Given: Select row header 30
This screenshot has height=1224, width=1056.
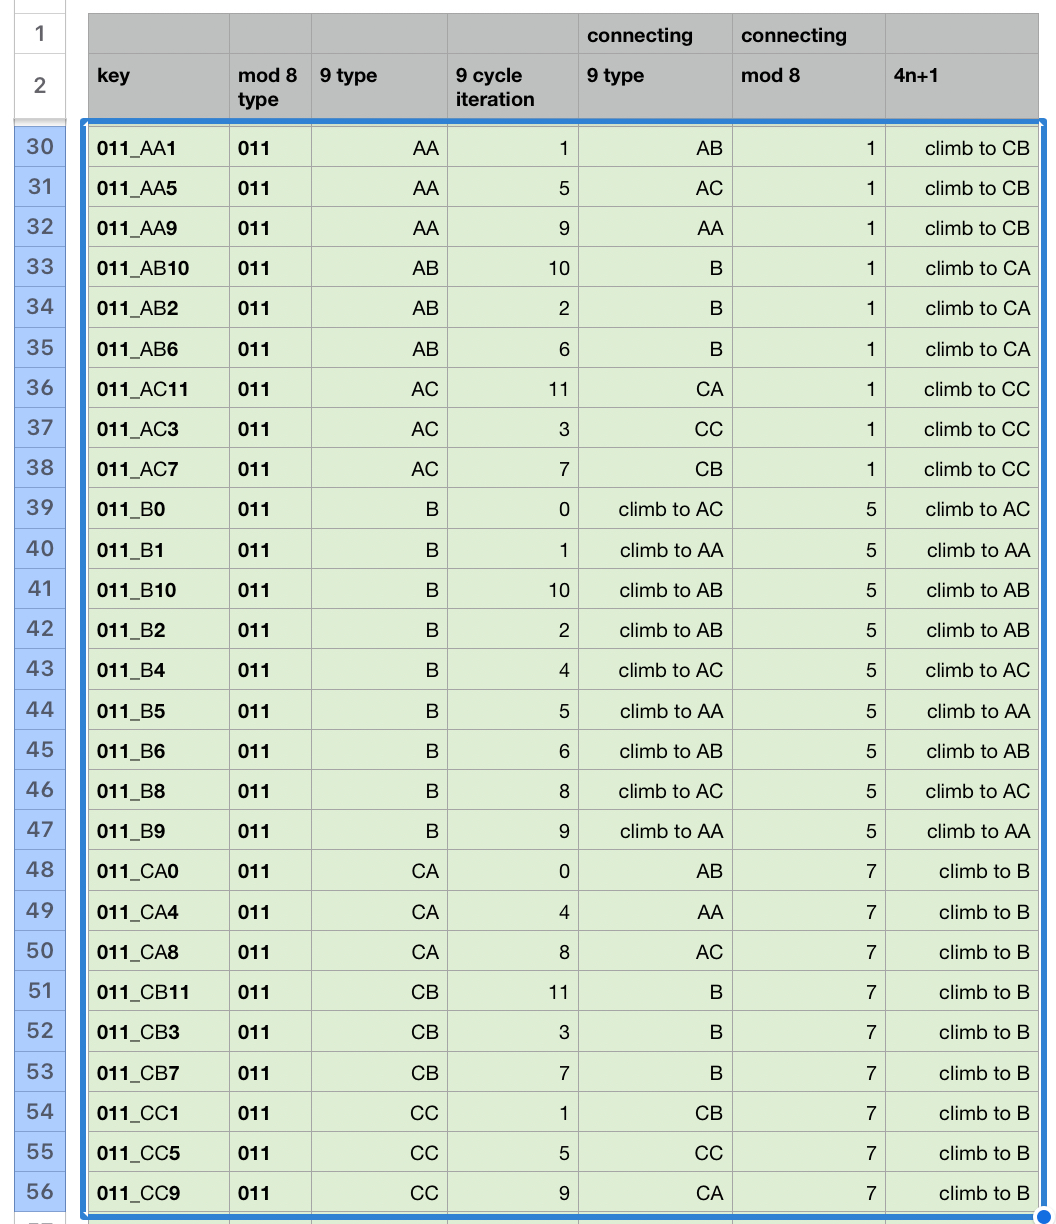Looking at the screenshot, I should pyautogui.click(x=40, y=147).
